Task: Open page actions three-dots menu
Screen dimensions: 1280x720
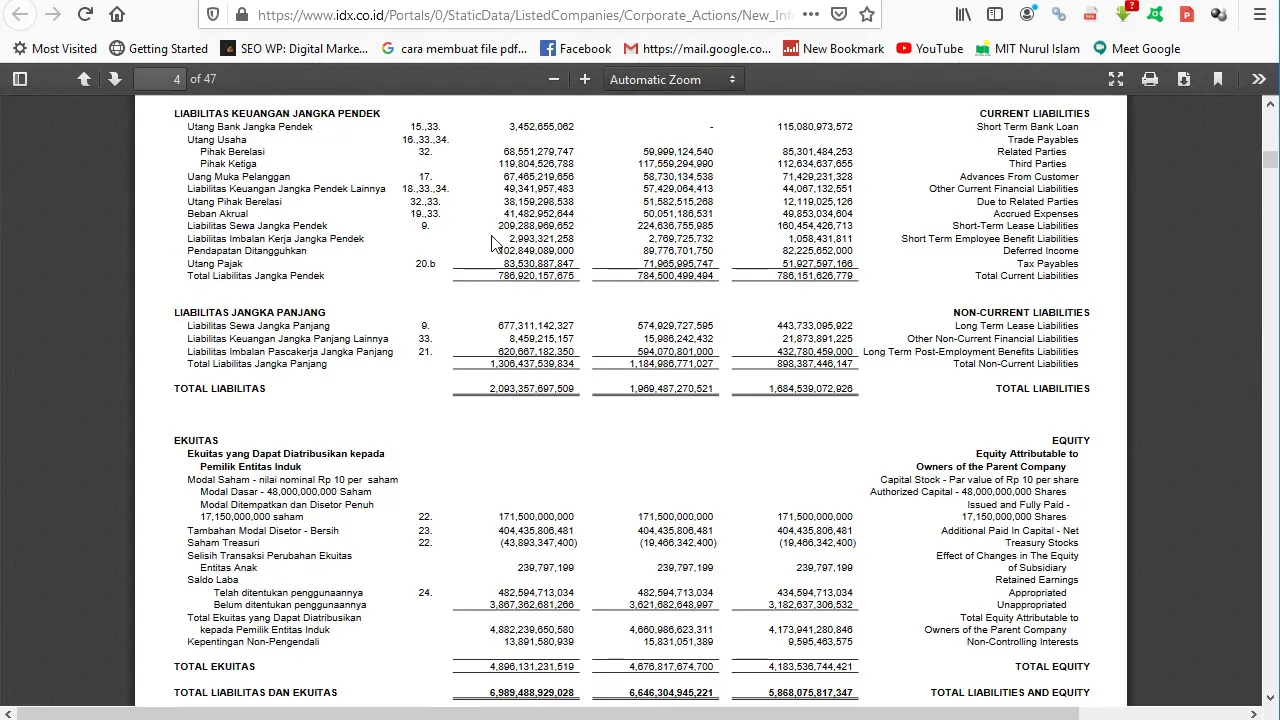Action: click(x=811, y=14)
